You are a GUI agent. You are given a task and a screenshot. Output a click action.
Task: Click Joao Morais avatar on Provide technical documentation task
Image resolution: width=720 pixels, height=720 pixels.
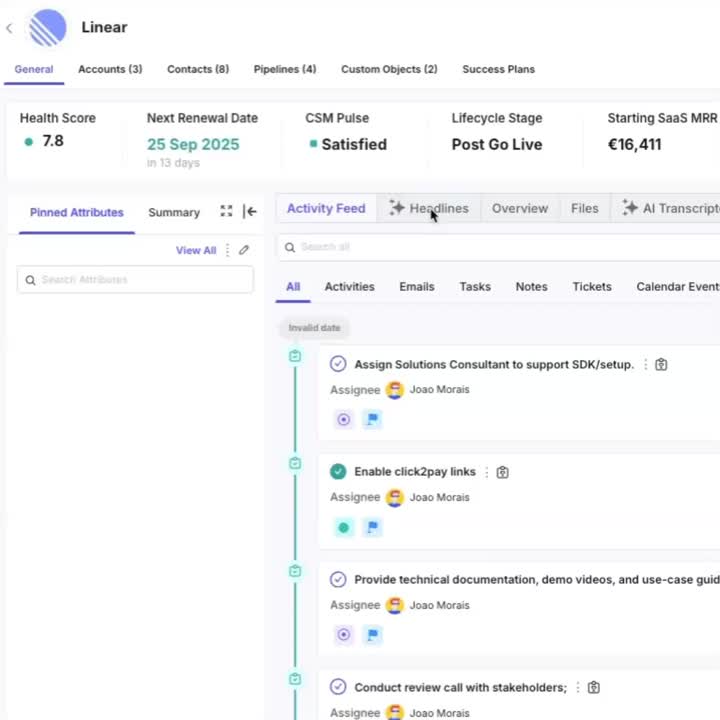394,605
